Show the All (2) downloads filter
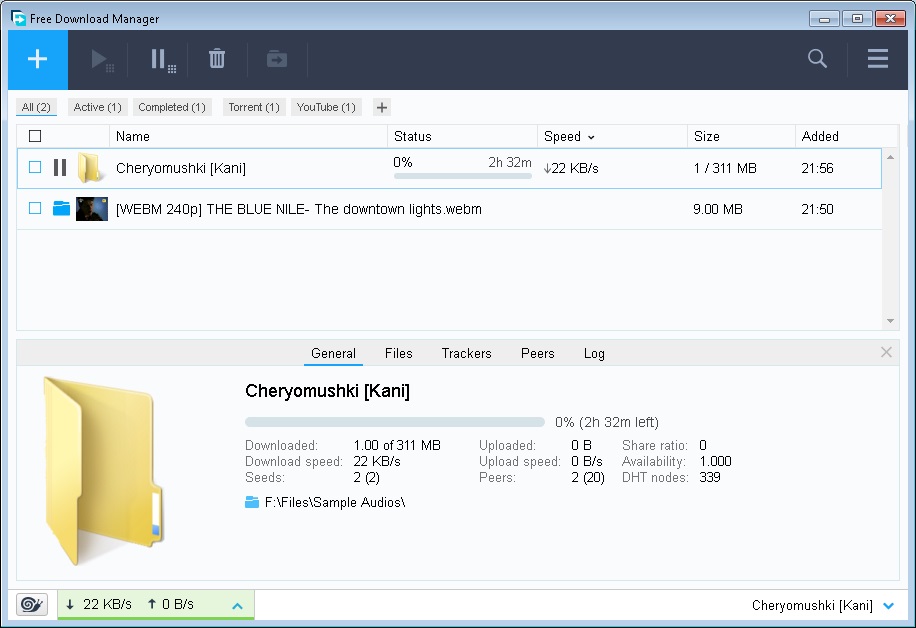 [36, 107]
